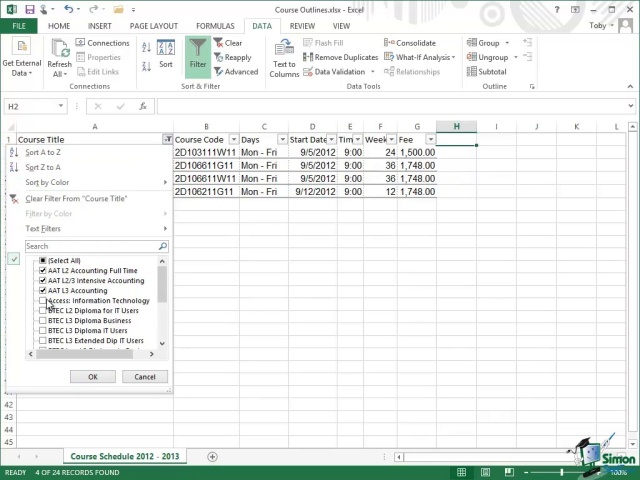Uncheck AAT L2 Accounting Full Time
This screenshot has height=480, width=640.
[x=43, y=270]
